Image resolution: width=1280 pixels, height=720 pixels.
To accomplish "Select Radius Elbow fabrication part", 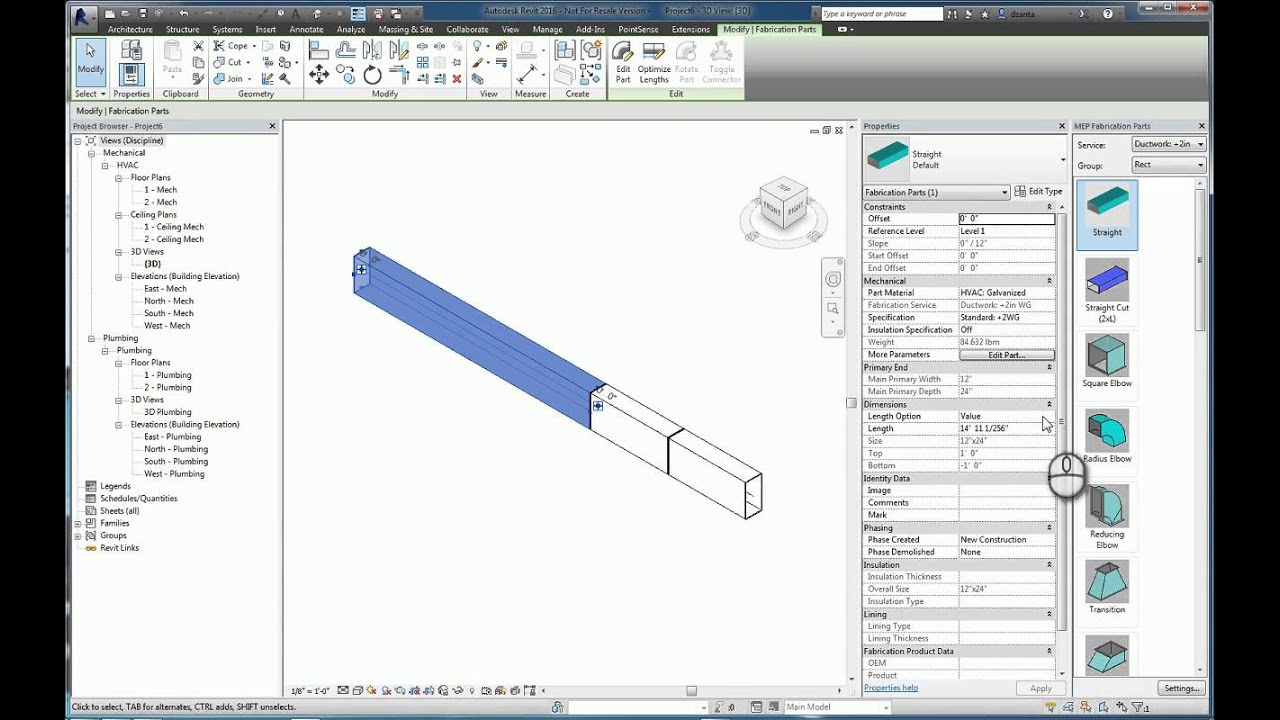I will (1107, 437).
